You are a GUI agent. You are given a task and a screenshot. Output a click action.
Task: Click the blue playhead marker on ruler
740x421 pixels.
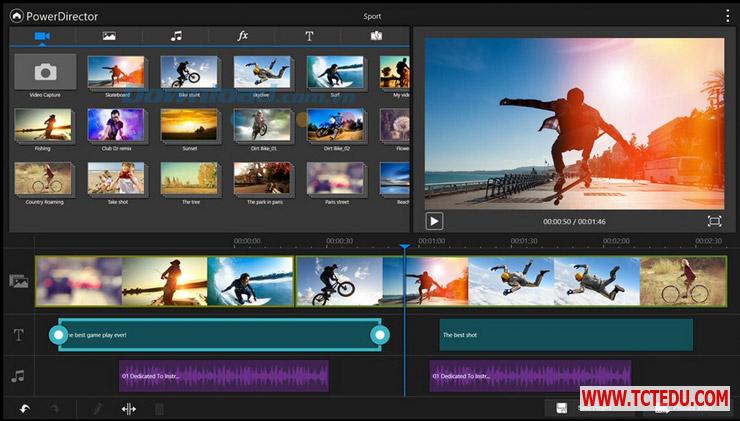pyautogui.click(x=404, y=246)
